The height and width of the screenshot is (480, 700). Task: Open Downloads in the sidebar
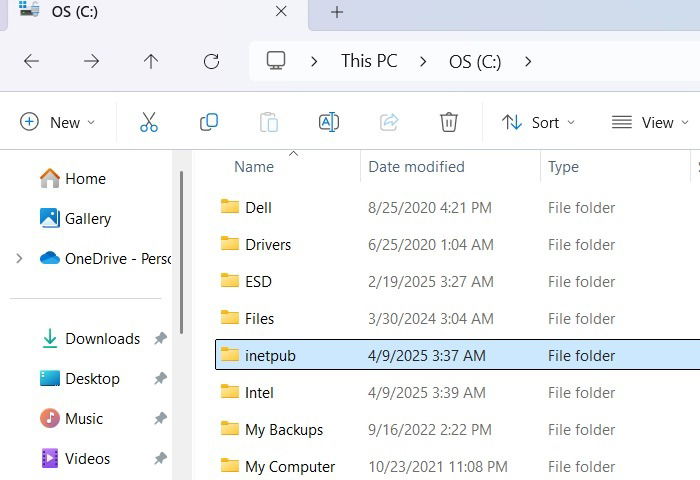tap(103, 338)
